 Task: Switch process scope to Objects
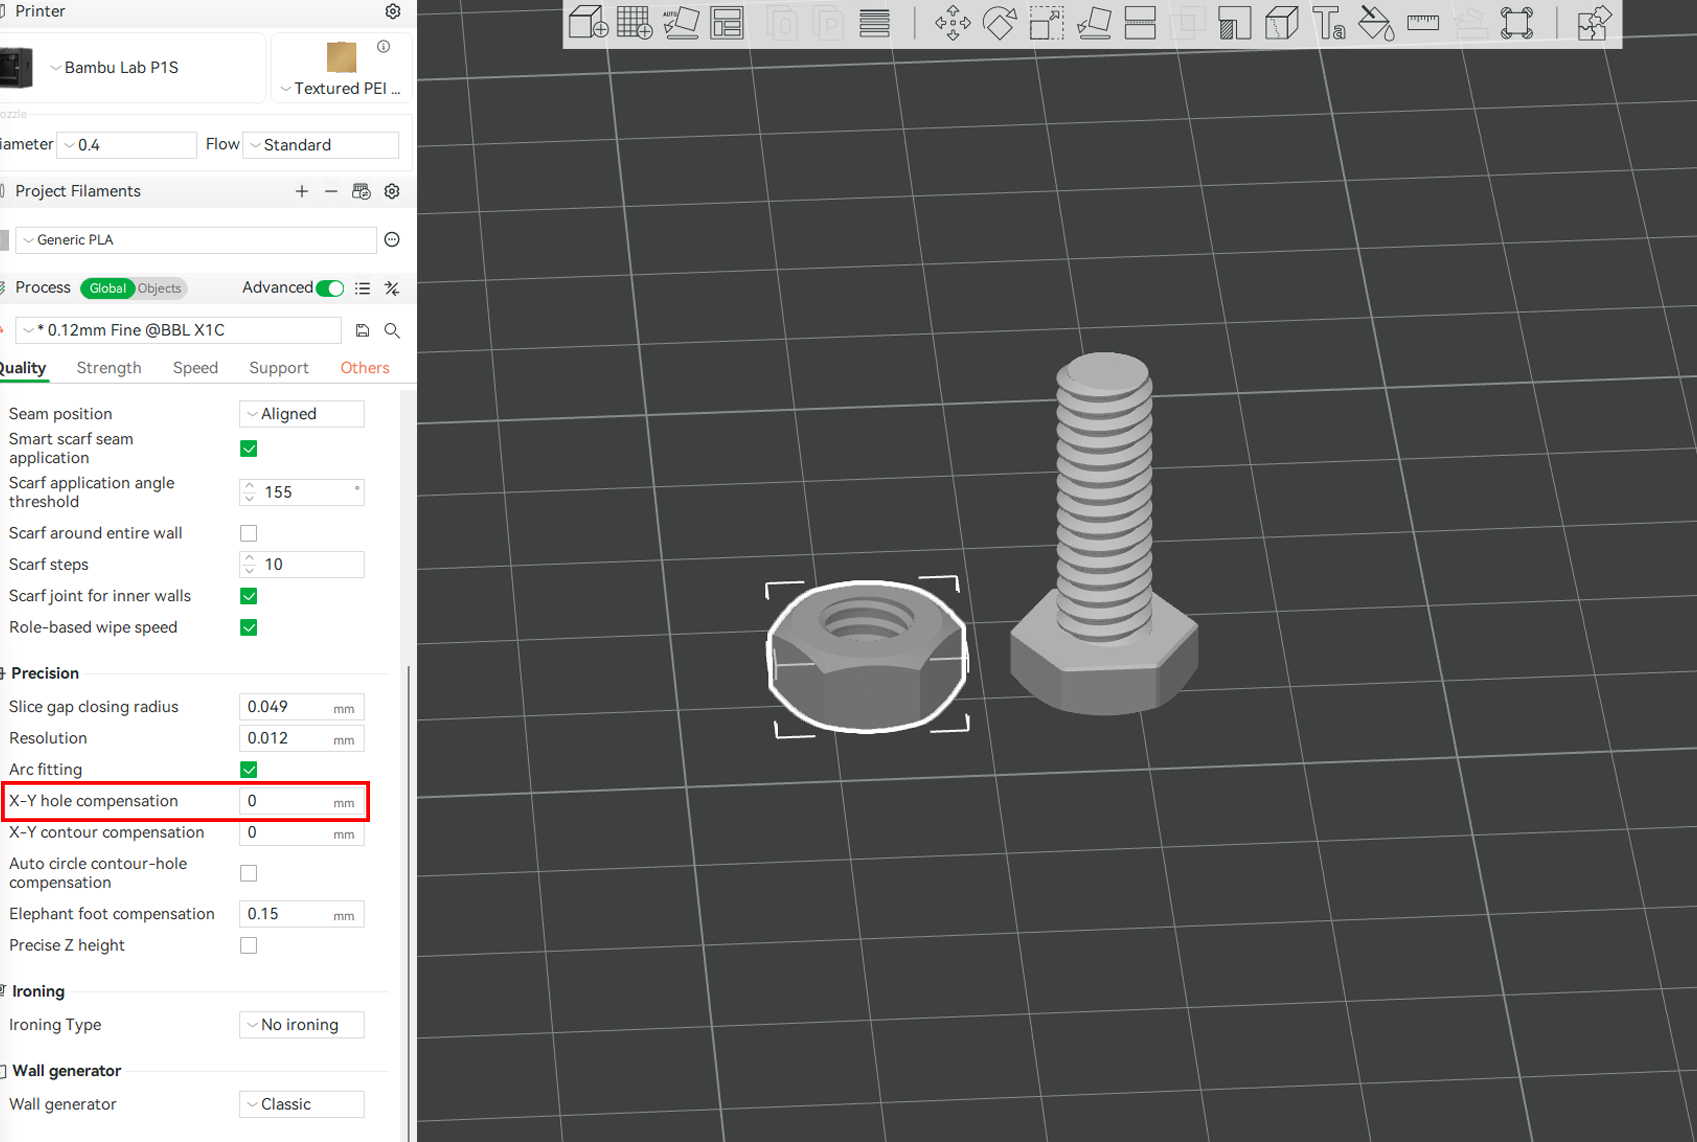160,288
